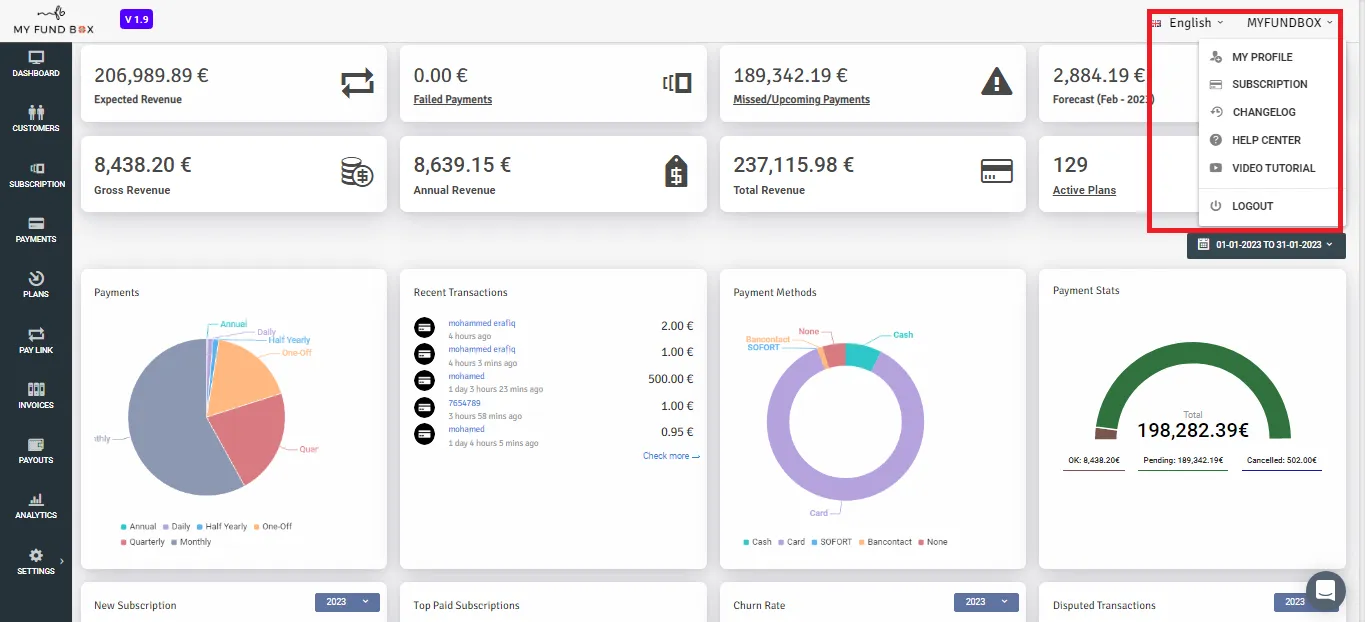1365x622 pixels.
Task: Open the Subscription sidebar section
Action: pos(36,175)
